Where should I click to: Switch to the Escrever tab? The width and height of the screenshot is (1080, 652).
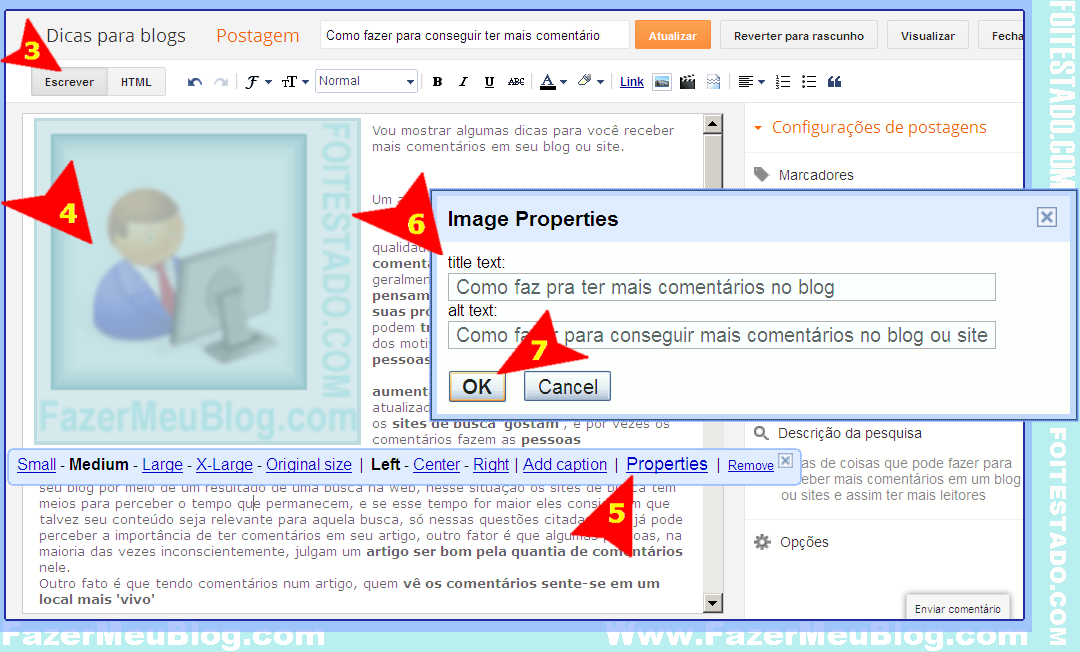[x=69, y=82]
